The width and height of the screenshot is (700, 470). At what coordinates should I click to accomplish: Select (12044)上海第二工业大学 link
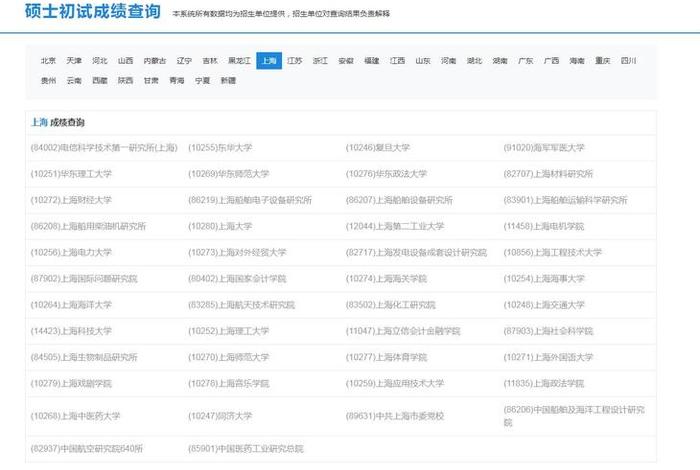pyautogui.click(x=395, y=226)
